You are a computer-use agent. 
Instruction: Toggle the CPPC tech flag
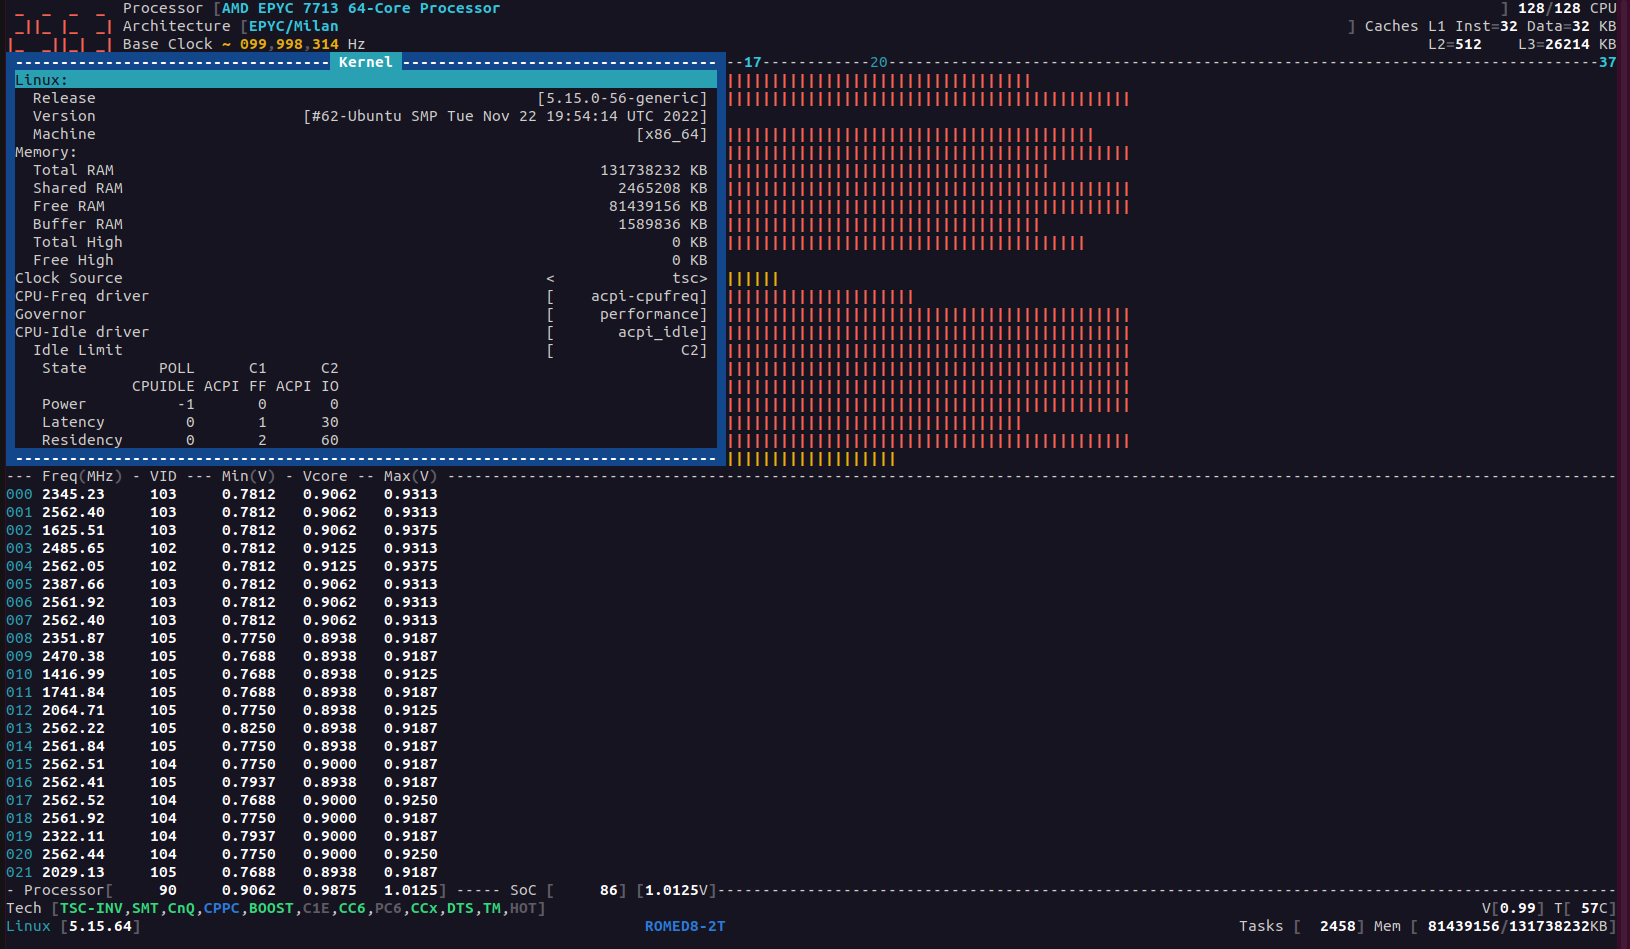pyautogui.click(x=222, y=908)
